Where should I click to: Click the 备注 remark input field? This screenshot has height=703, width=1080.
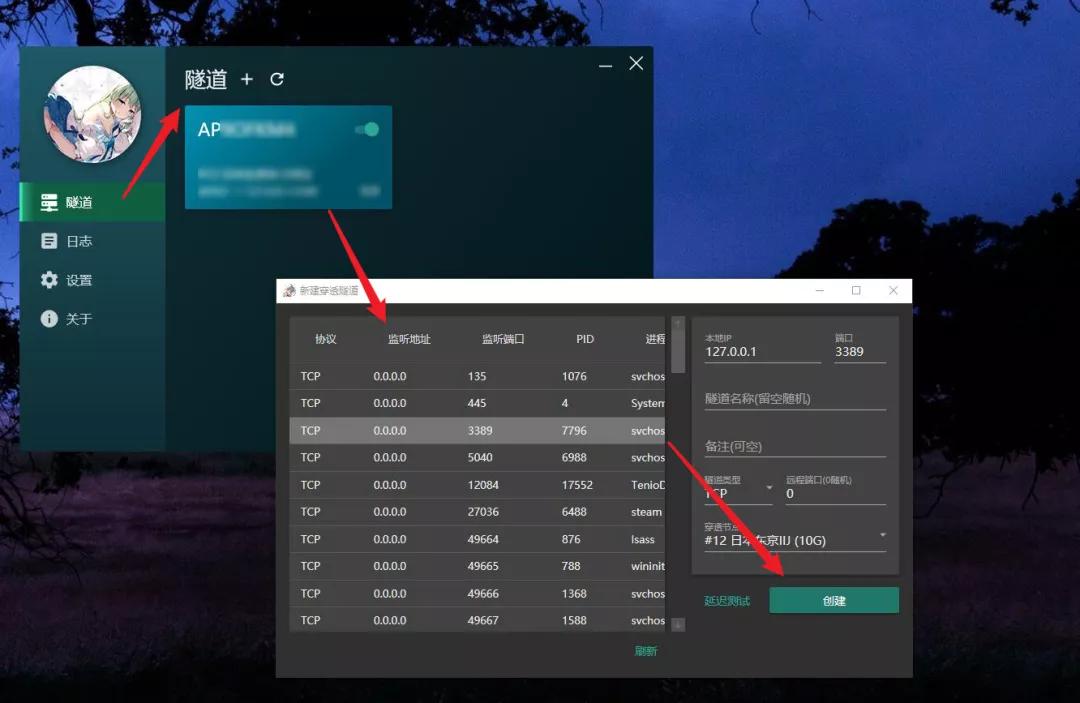pyautogui.click(x=795, y=447)
